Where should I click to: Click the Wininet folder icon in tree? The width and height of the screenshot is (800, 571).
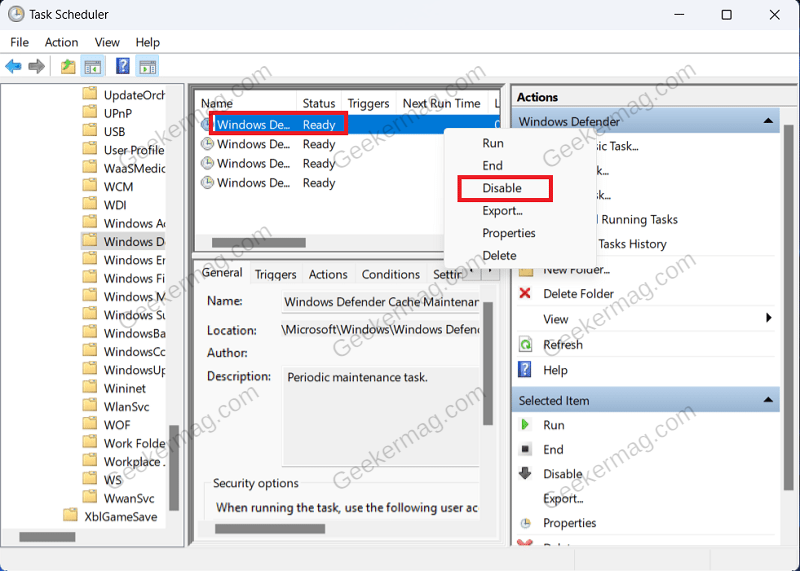point(90,387)
